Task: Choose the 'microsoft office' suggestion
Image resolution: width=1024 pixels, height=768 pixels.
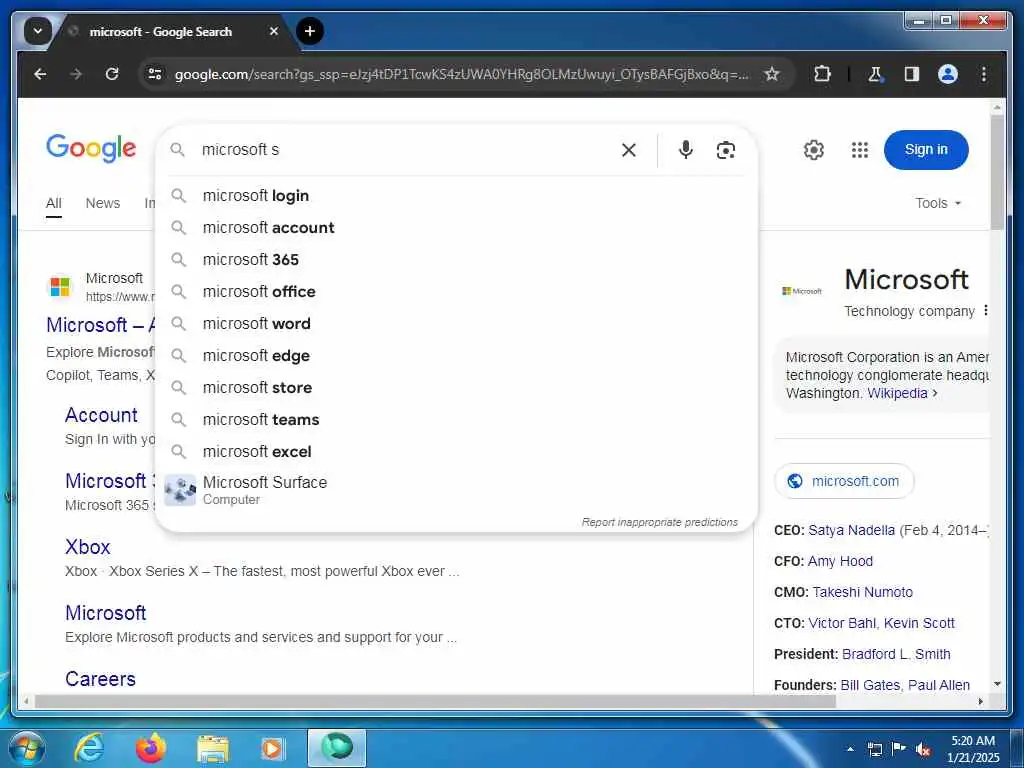Action: pos(456,292)
